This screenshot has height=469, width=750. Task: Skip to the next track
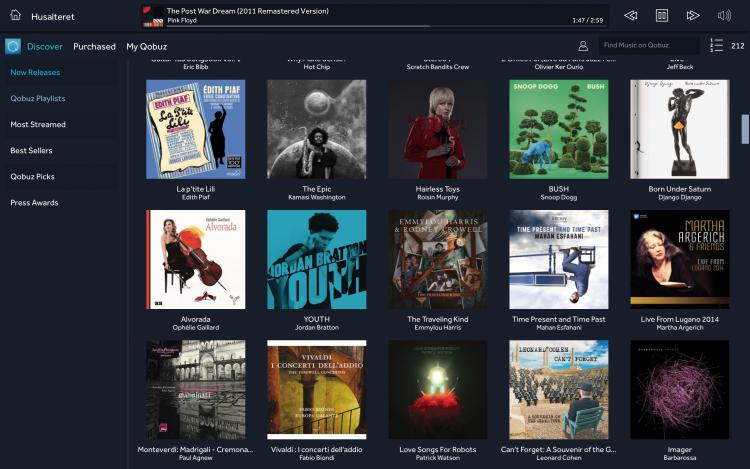[x=693, y=16]
